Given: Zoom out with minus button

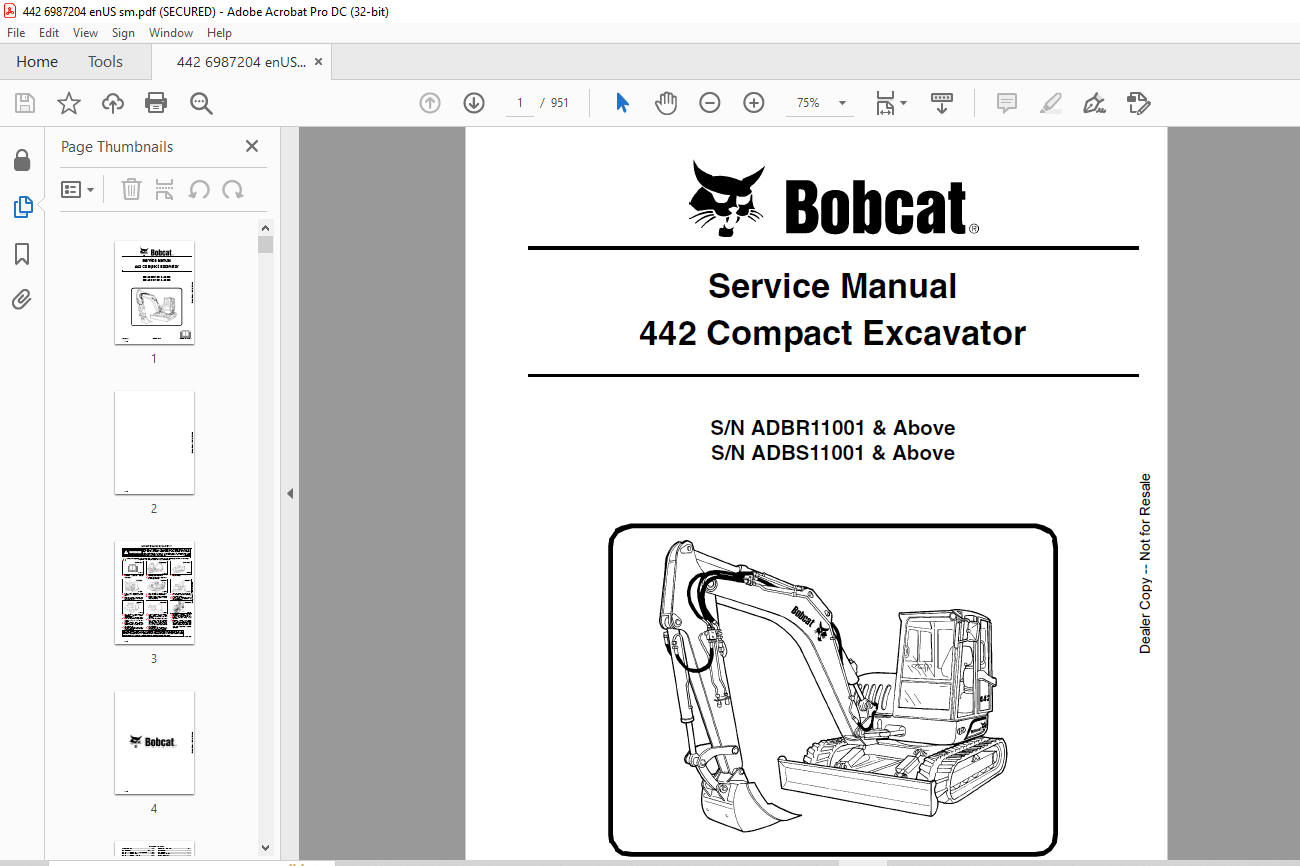Looking at the screenshot, I should 710,103.
